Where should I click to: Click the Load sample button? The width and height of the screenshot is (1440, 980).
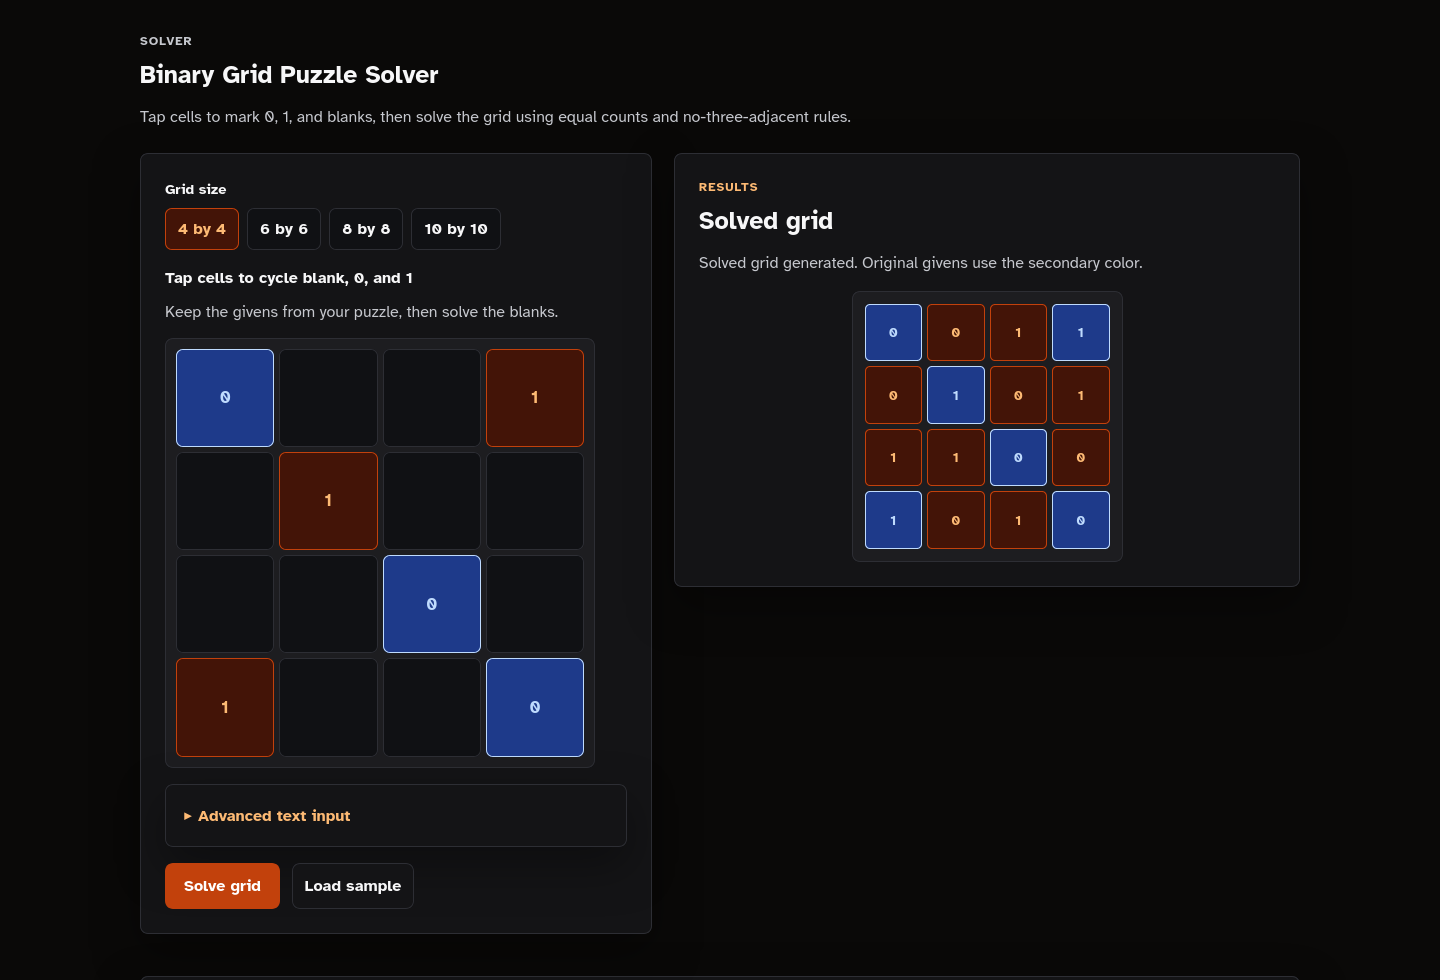pyautogui.click(x=353, y=886)
